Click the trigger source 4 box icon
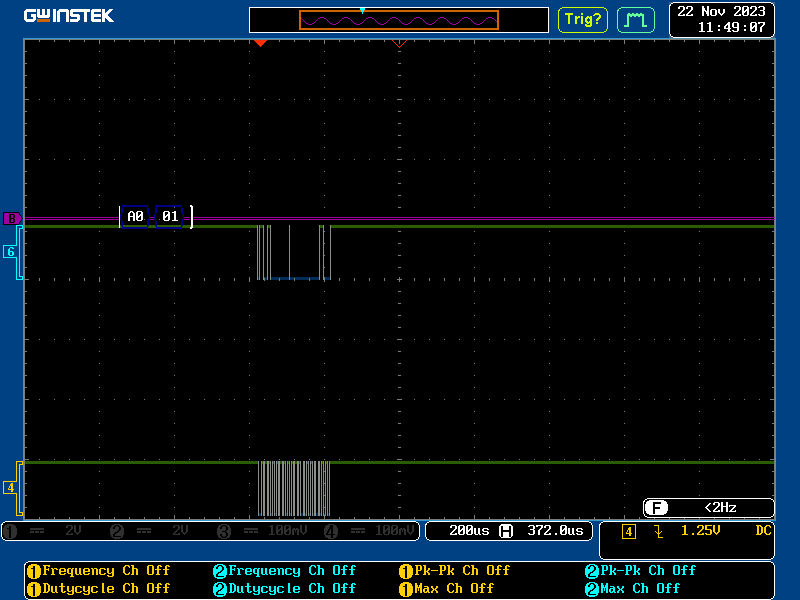The width and height of the screenshot is (800, 600). (629, 532)
